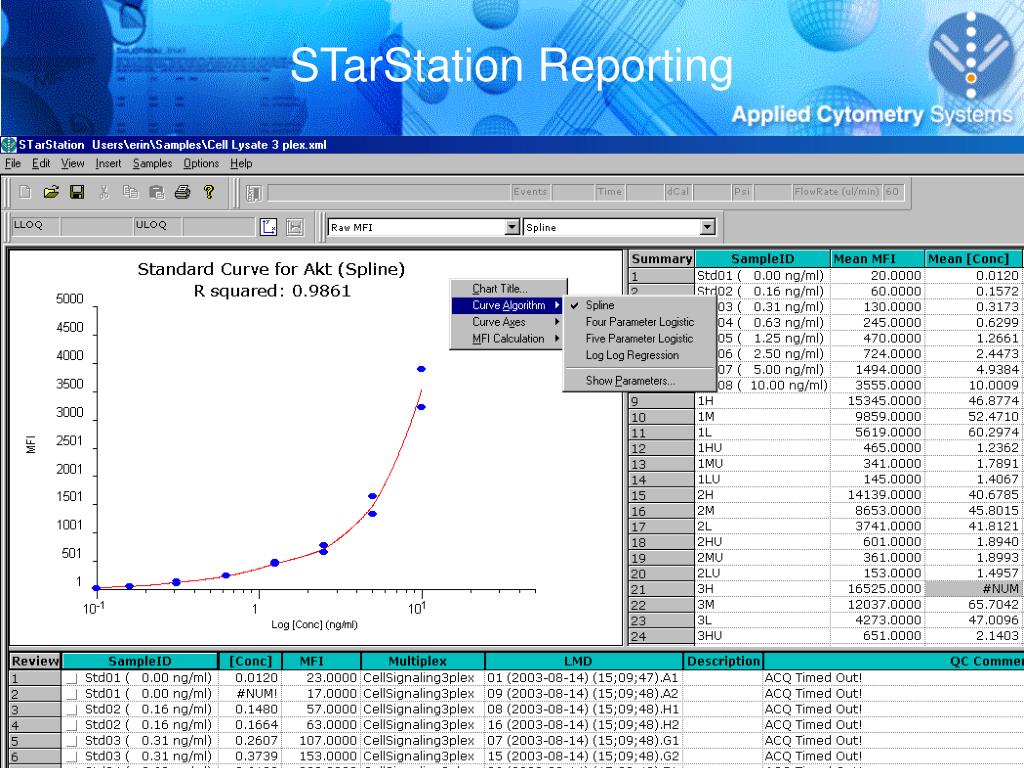Image resolution: width=1024 pixels, height=768 pixels.
Task: Choose Show Parameters... in the submenu
Action: [639, 381]
